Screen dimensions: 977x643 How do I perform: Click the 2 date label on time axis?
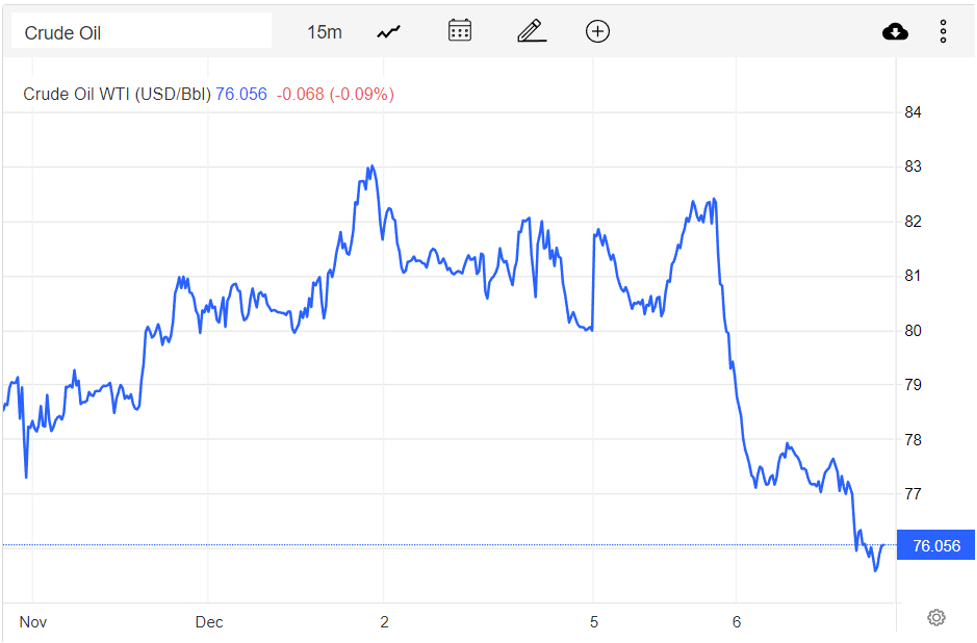click(384, 622)
